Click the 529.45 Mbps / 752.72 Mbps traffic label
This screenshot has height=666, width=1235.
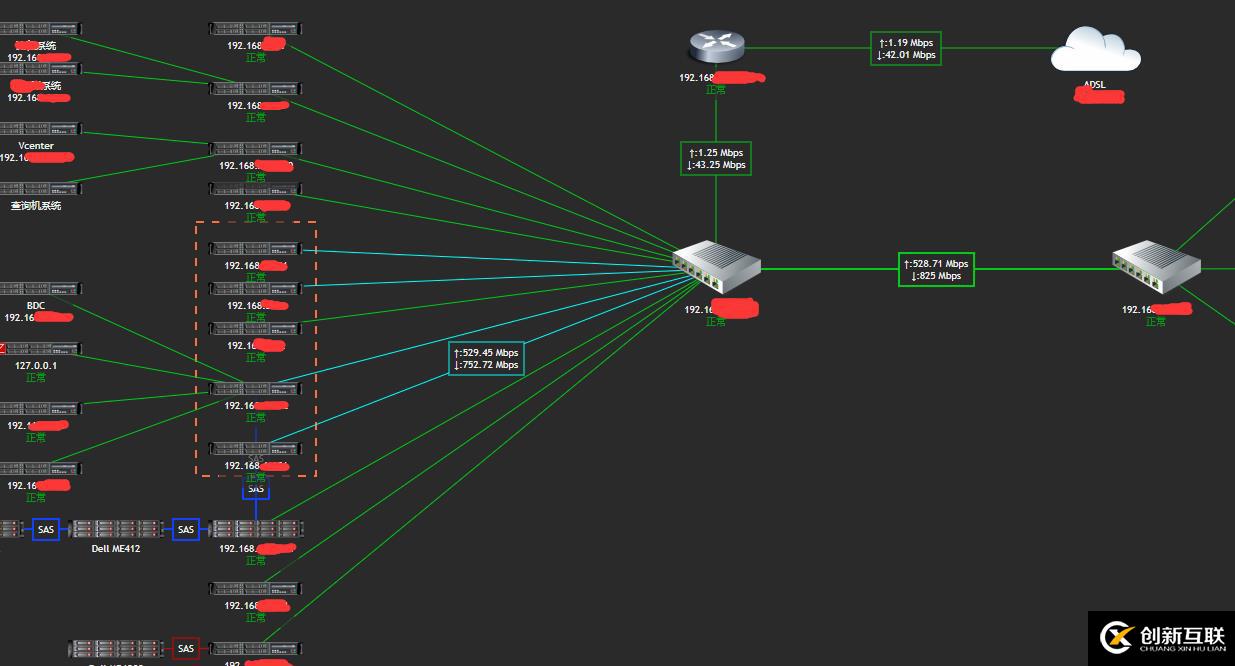coord(487,359)
